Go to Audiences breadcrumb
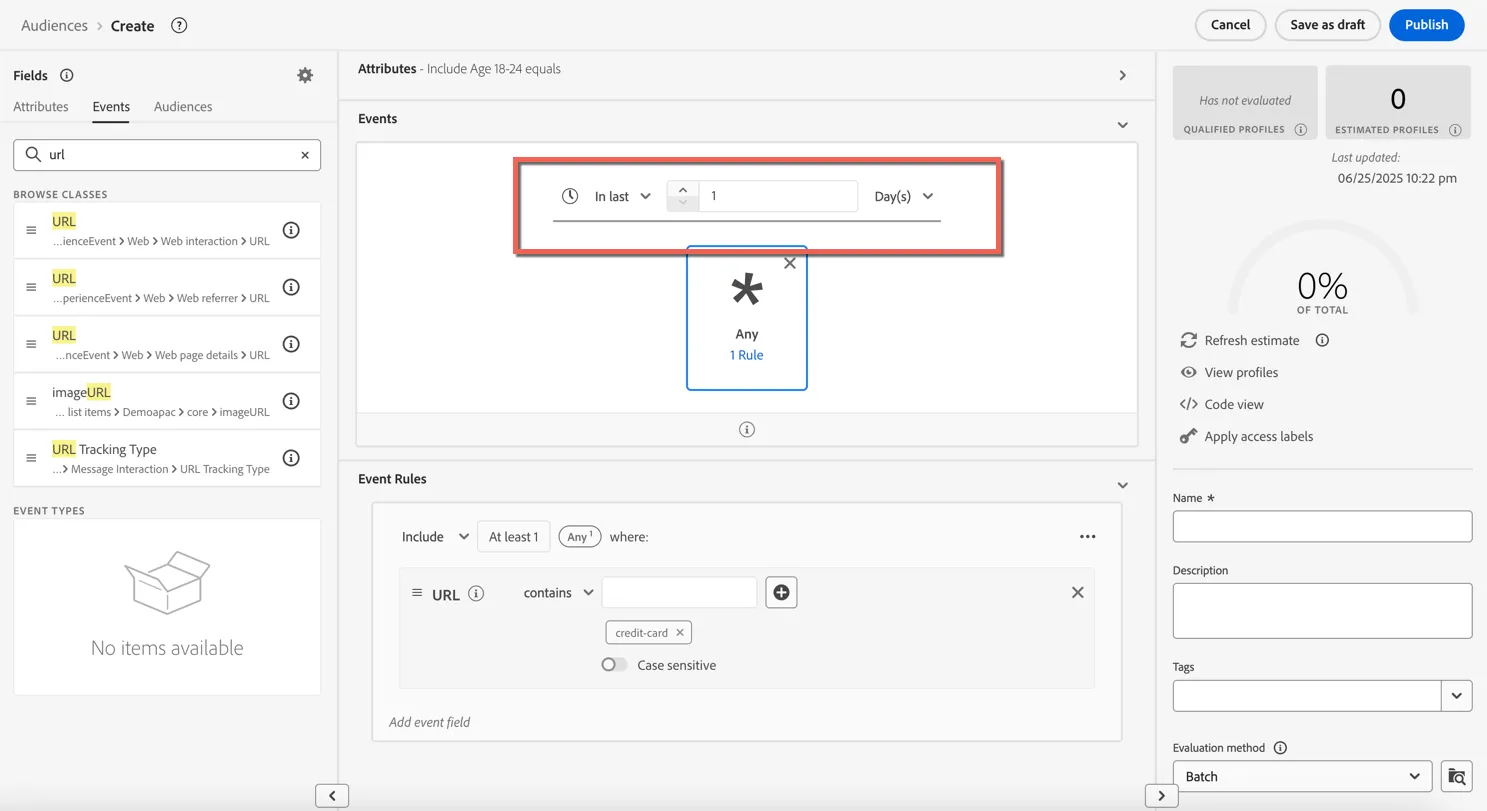Screen dimensions: 1487x811 tap(54, 25)
